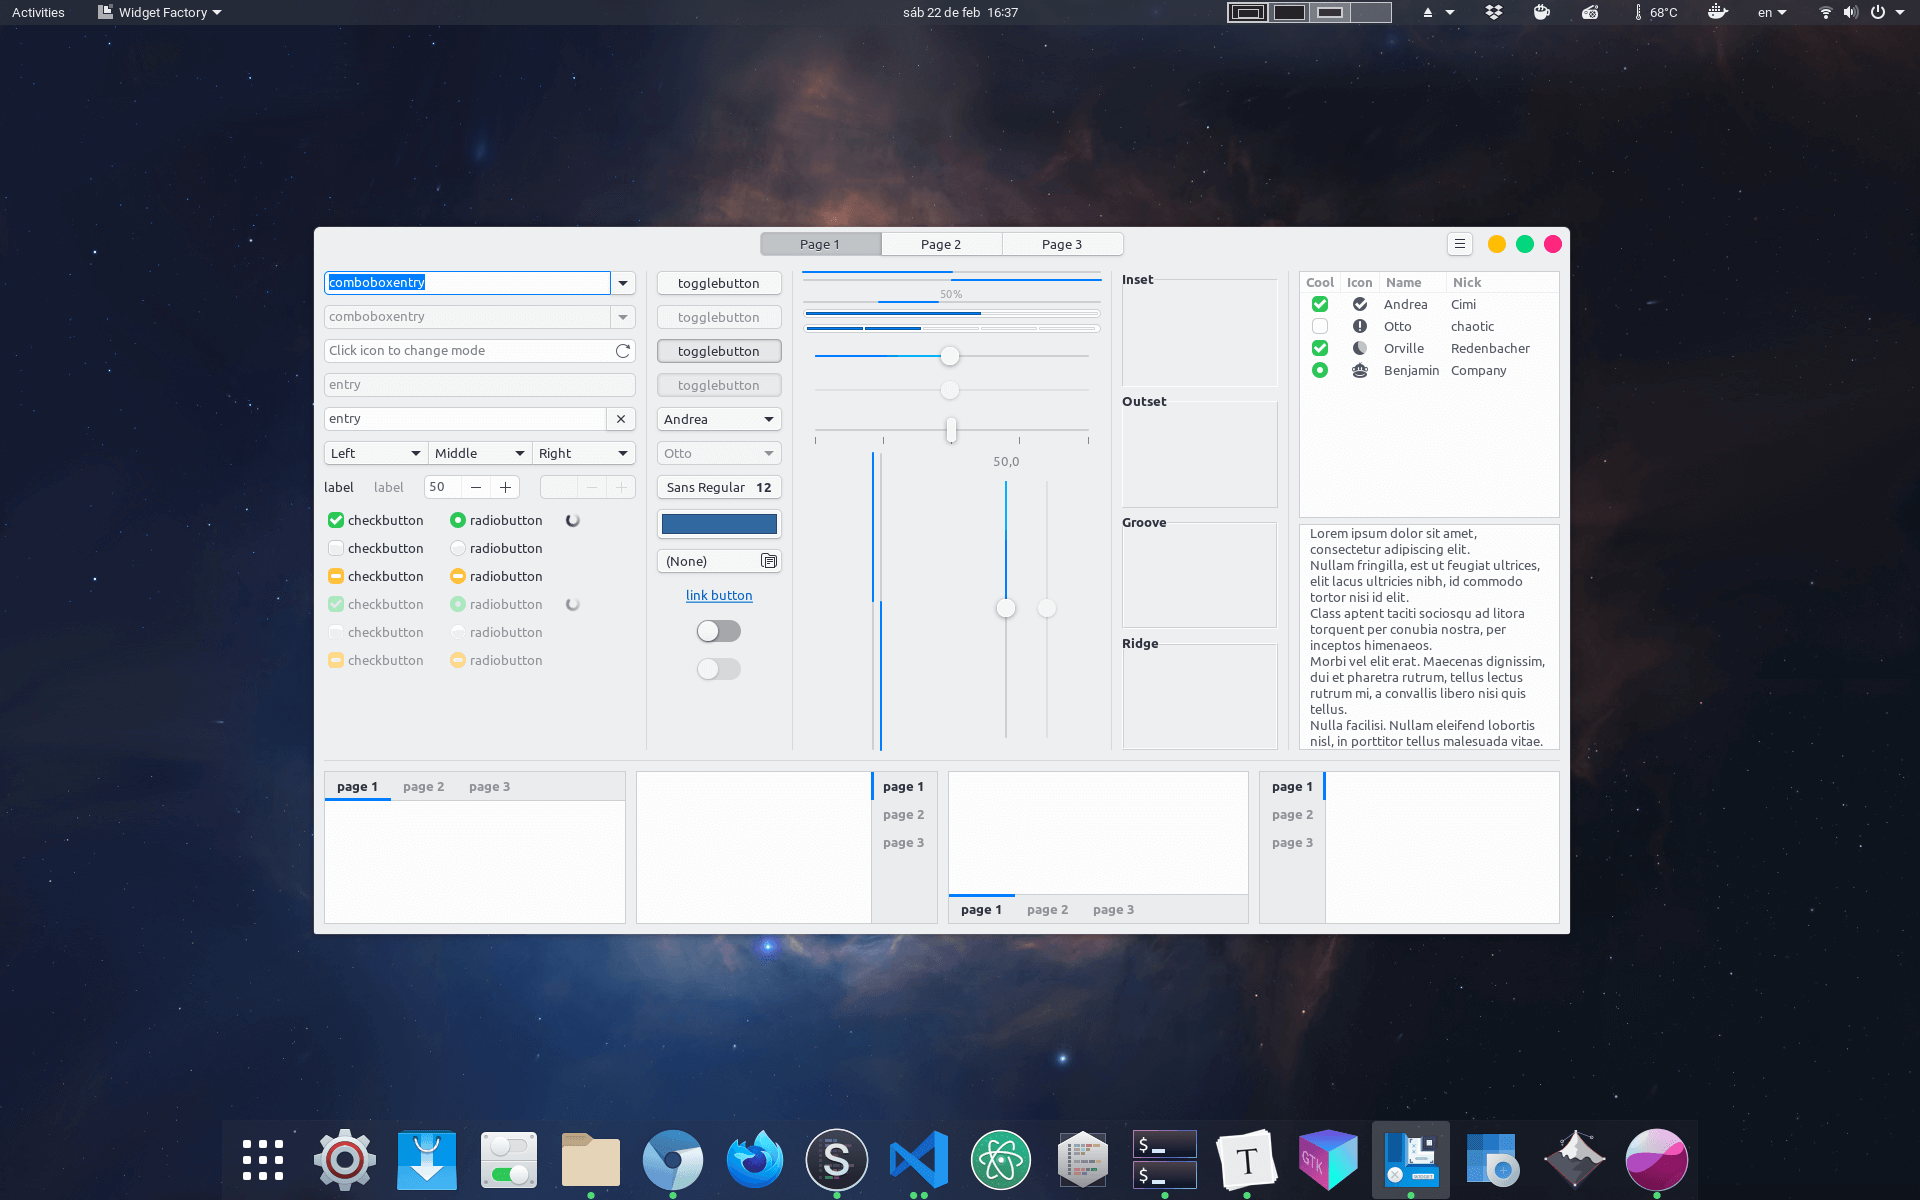The width and height of the screenshot is (1920, 1200).
Task: Follow the link button
Action: (x=719, y=595)
